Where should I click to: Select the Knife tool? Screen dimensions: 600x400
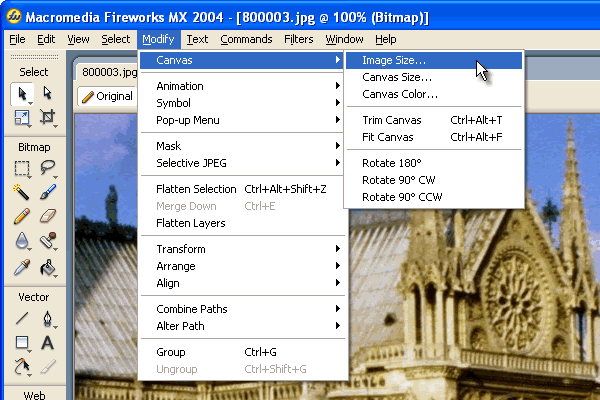click(x=47, y=367)
